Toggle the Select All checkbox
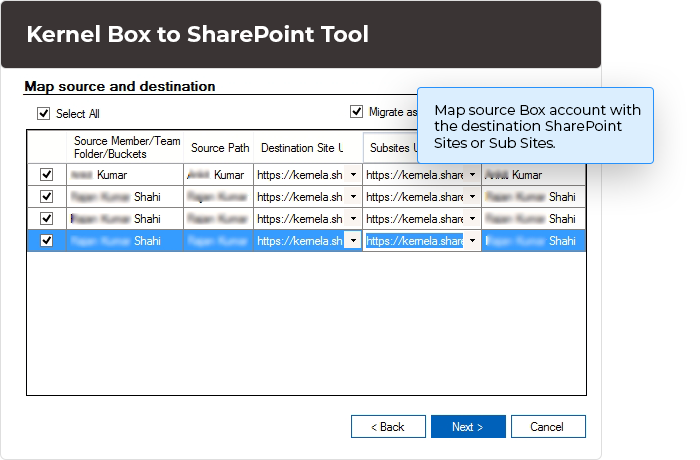 pos(43,113)
